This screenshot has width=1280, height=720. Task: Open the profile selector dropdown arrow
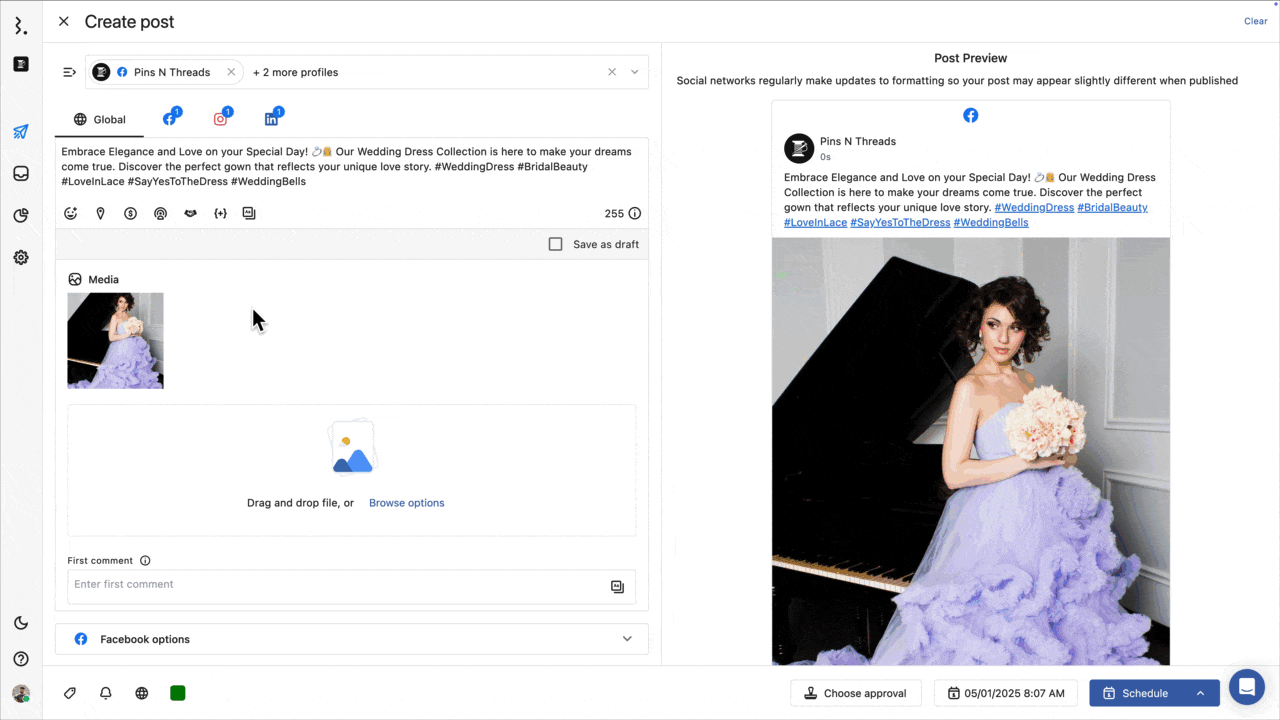click(x=634, y=72)
